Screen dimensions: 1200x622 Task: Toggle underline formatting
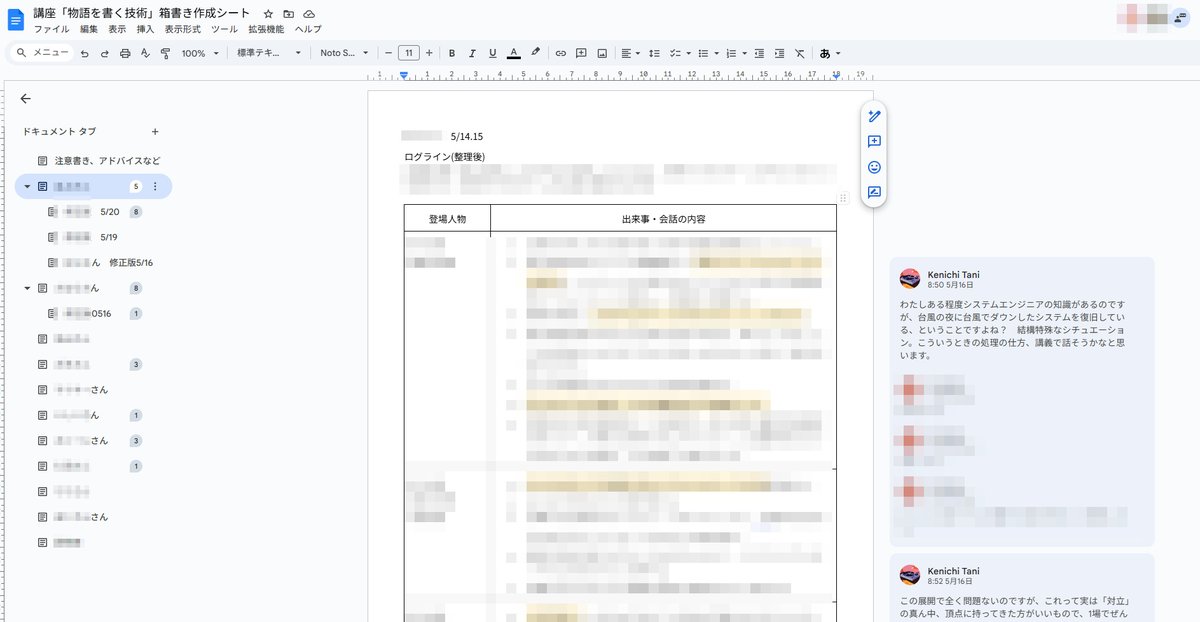492,53
